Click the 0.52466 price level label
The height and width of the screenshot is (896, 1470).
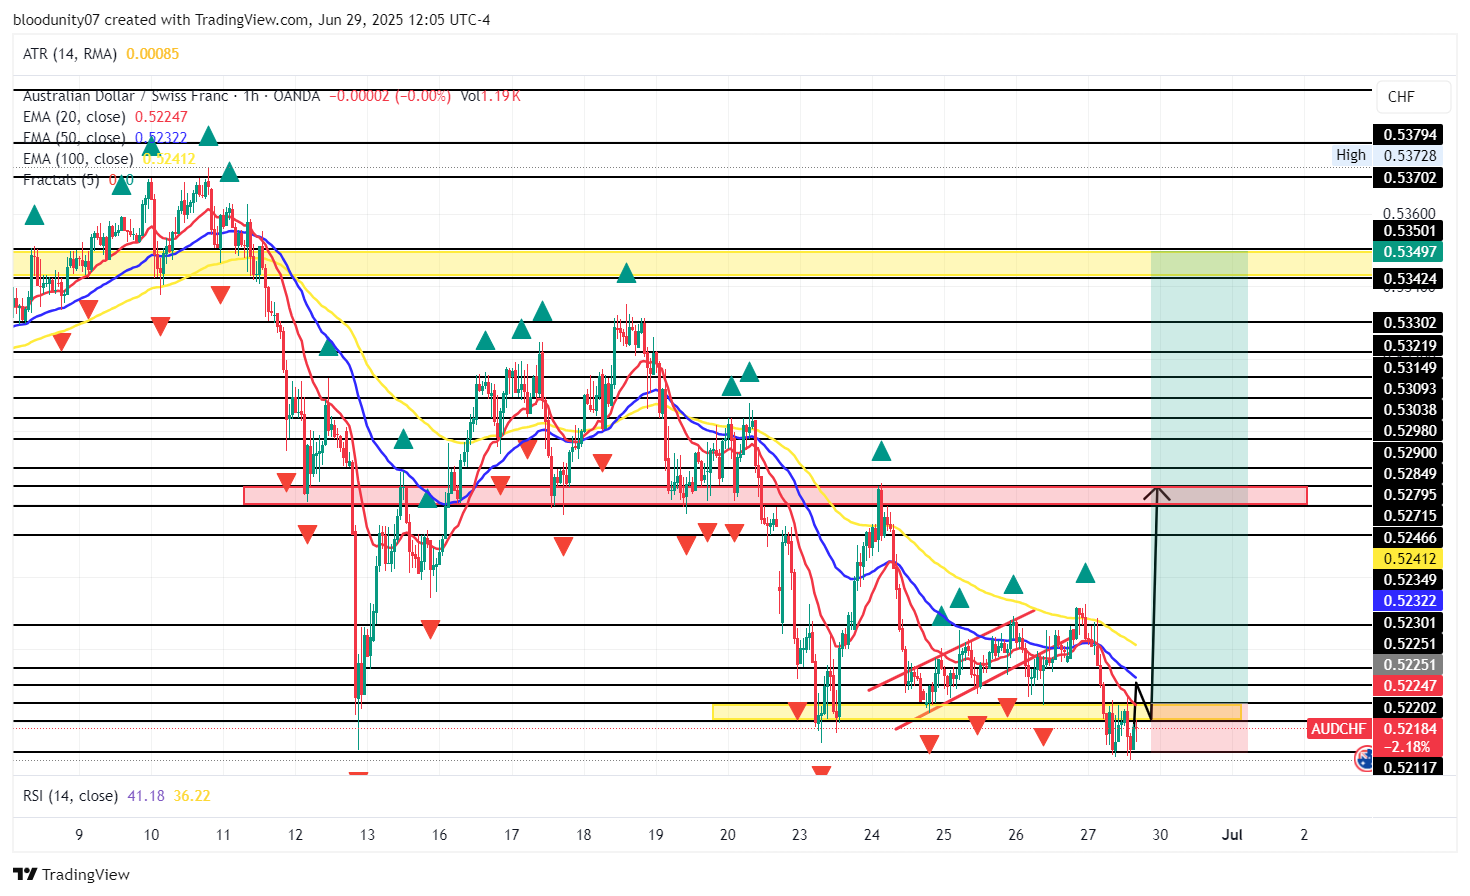point(1410,538)
